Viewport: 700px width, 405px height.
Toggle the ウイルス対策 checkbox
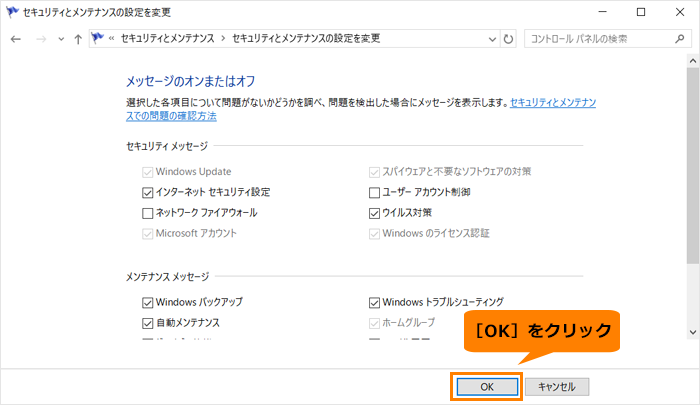374,213
